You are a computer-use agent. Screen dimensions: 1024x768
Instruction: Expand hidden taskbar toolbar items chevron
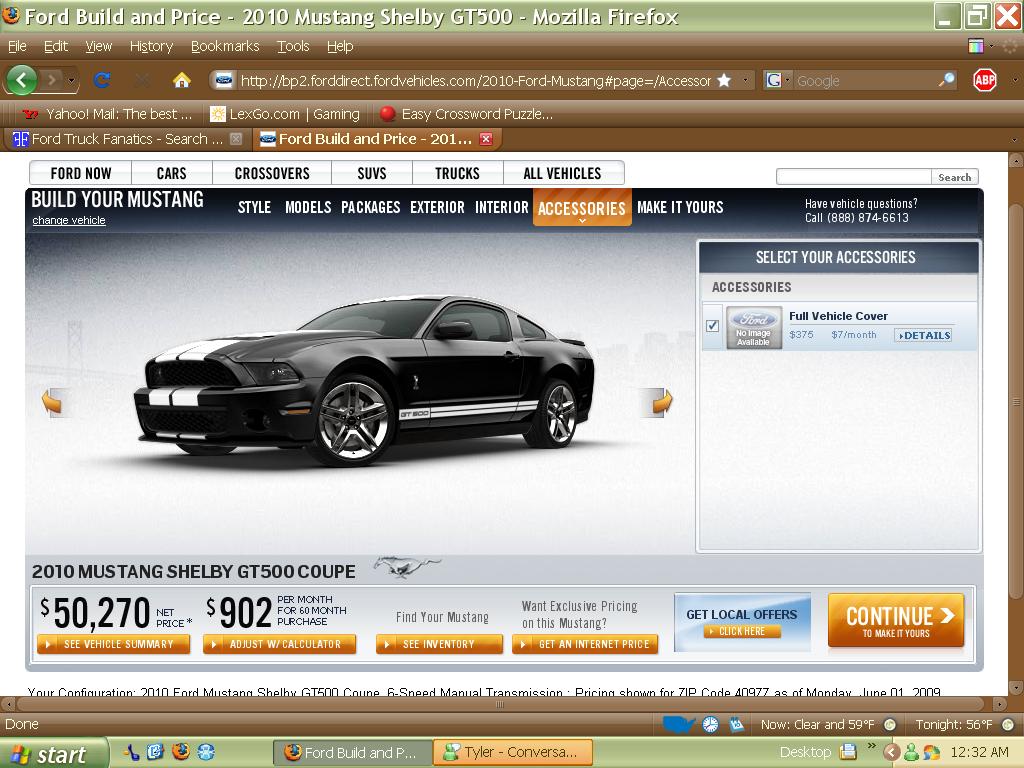coord(872,746)
